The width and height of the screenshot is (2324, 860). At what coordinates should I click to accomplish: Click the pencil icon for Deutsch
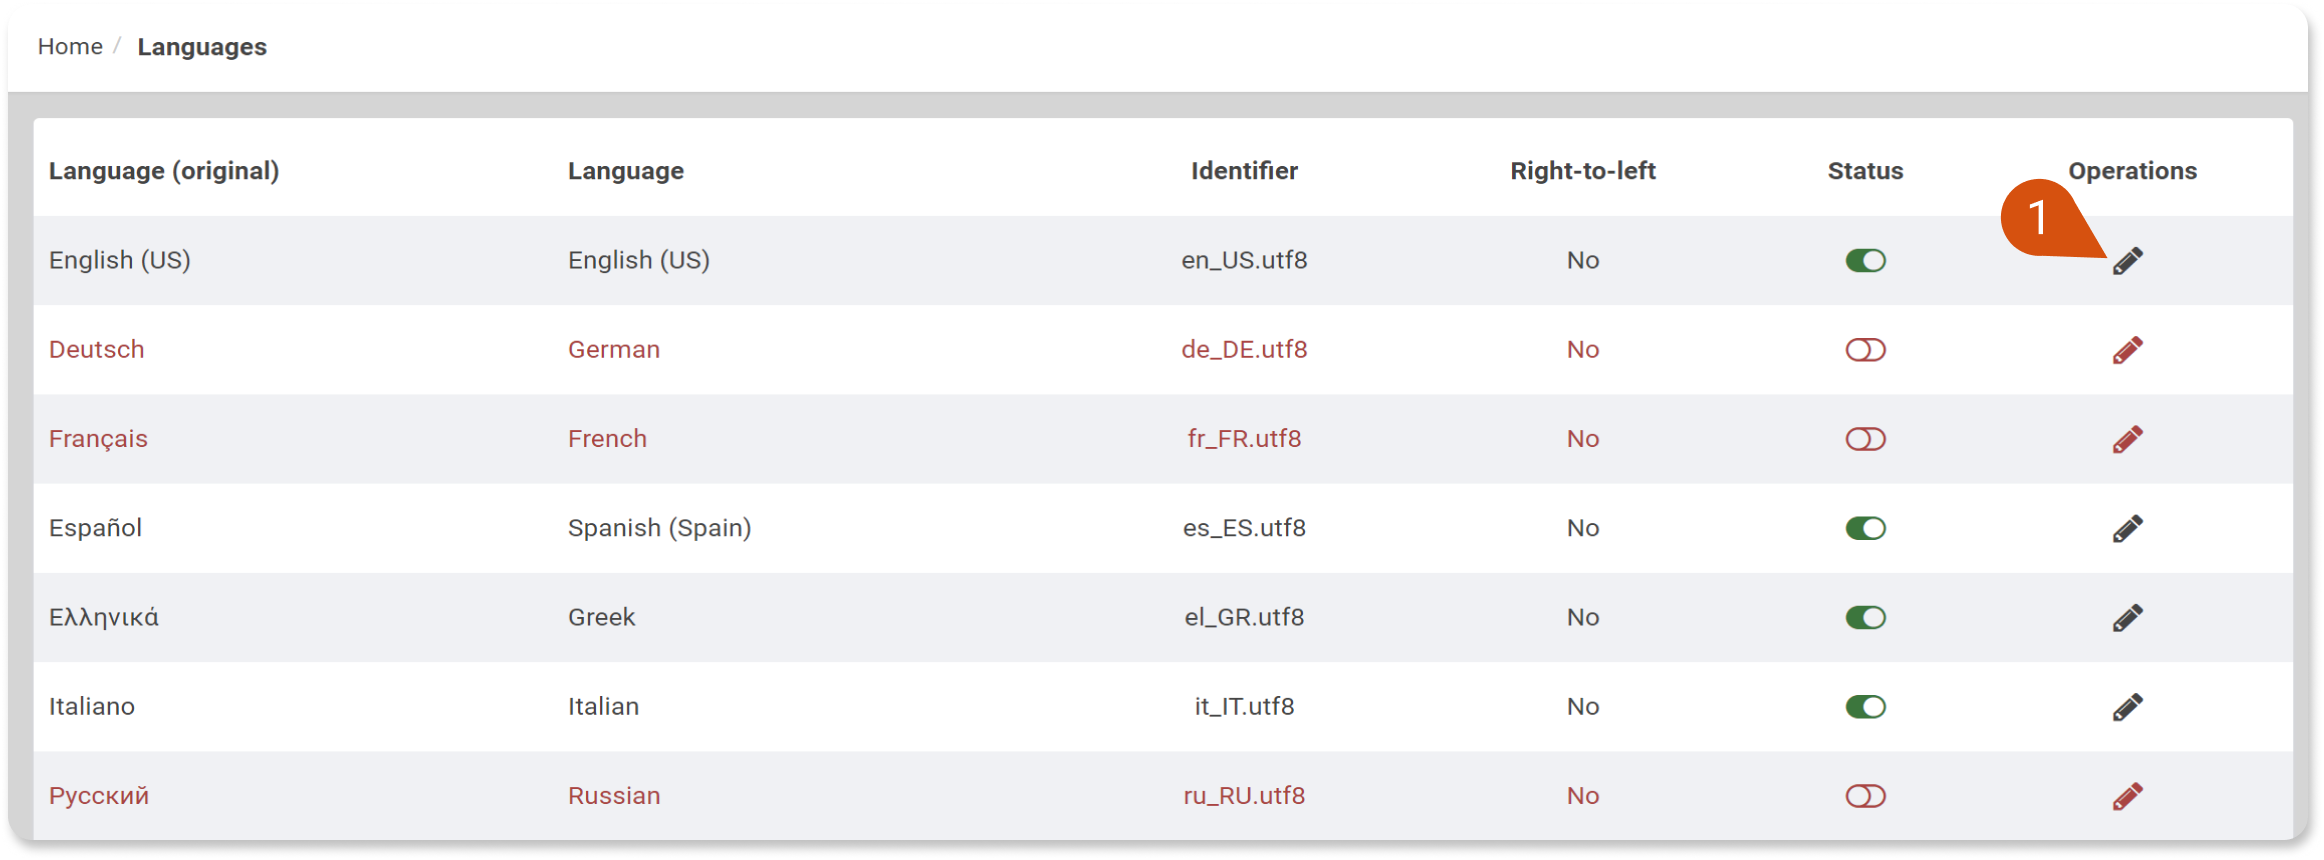(2127, 350)
